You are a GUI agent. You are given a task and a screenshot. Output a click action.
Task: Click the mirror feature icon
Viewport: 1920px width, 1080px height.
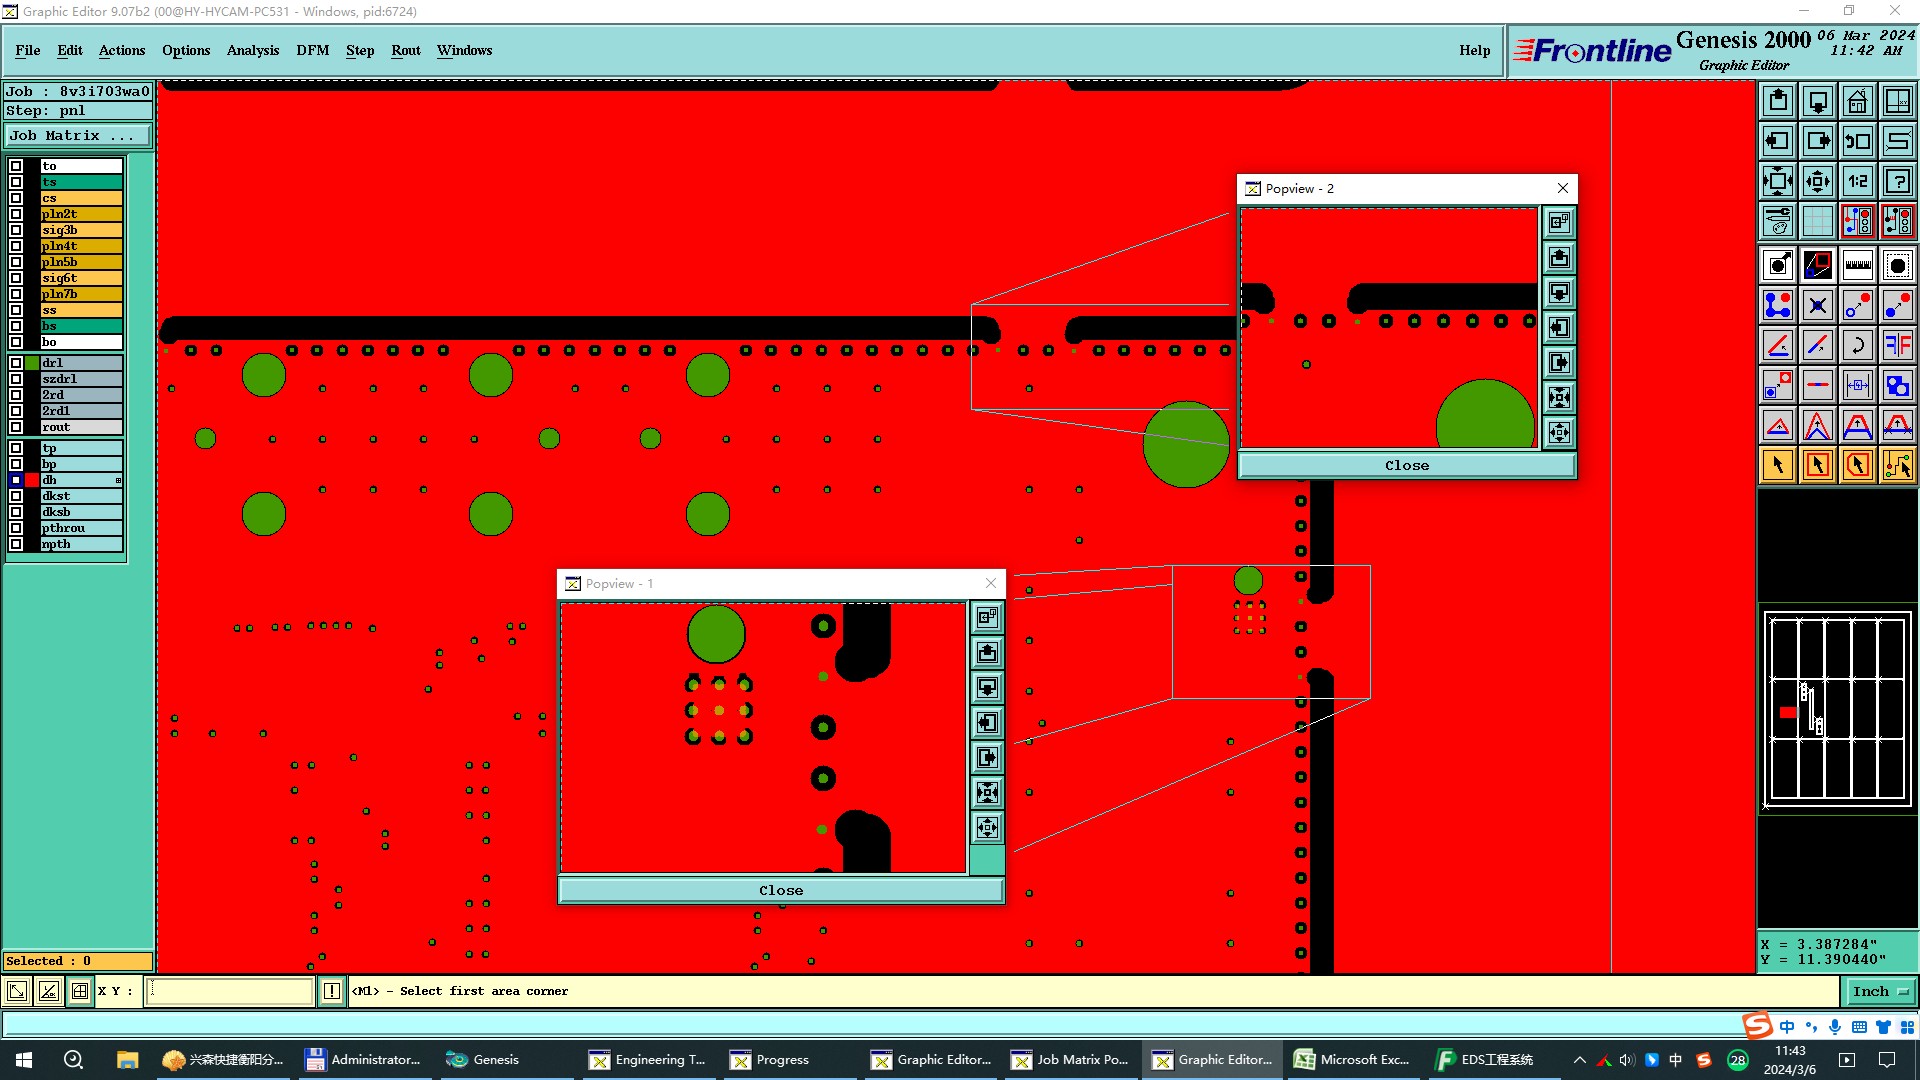click(x=1897, y=345)
